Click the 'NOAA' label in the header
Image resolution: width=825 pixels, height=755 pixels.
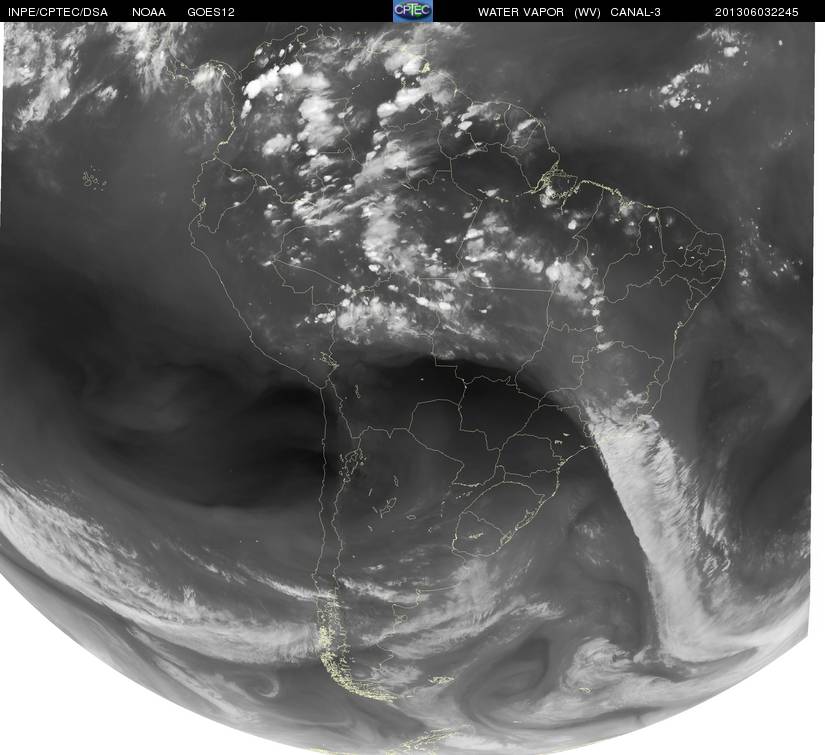(149, 12)
